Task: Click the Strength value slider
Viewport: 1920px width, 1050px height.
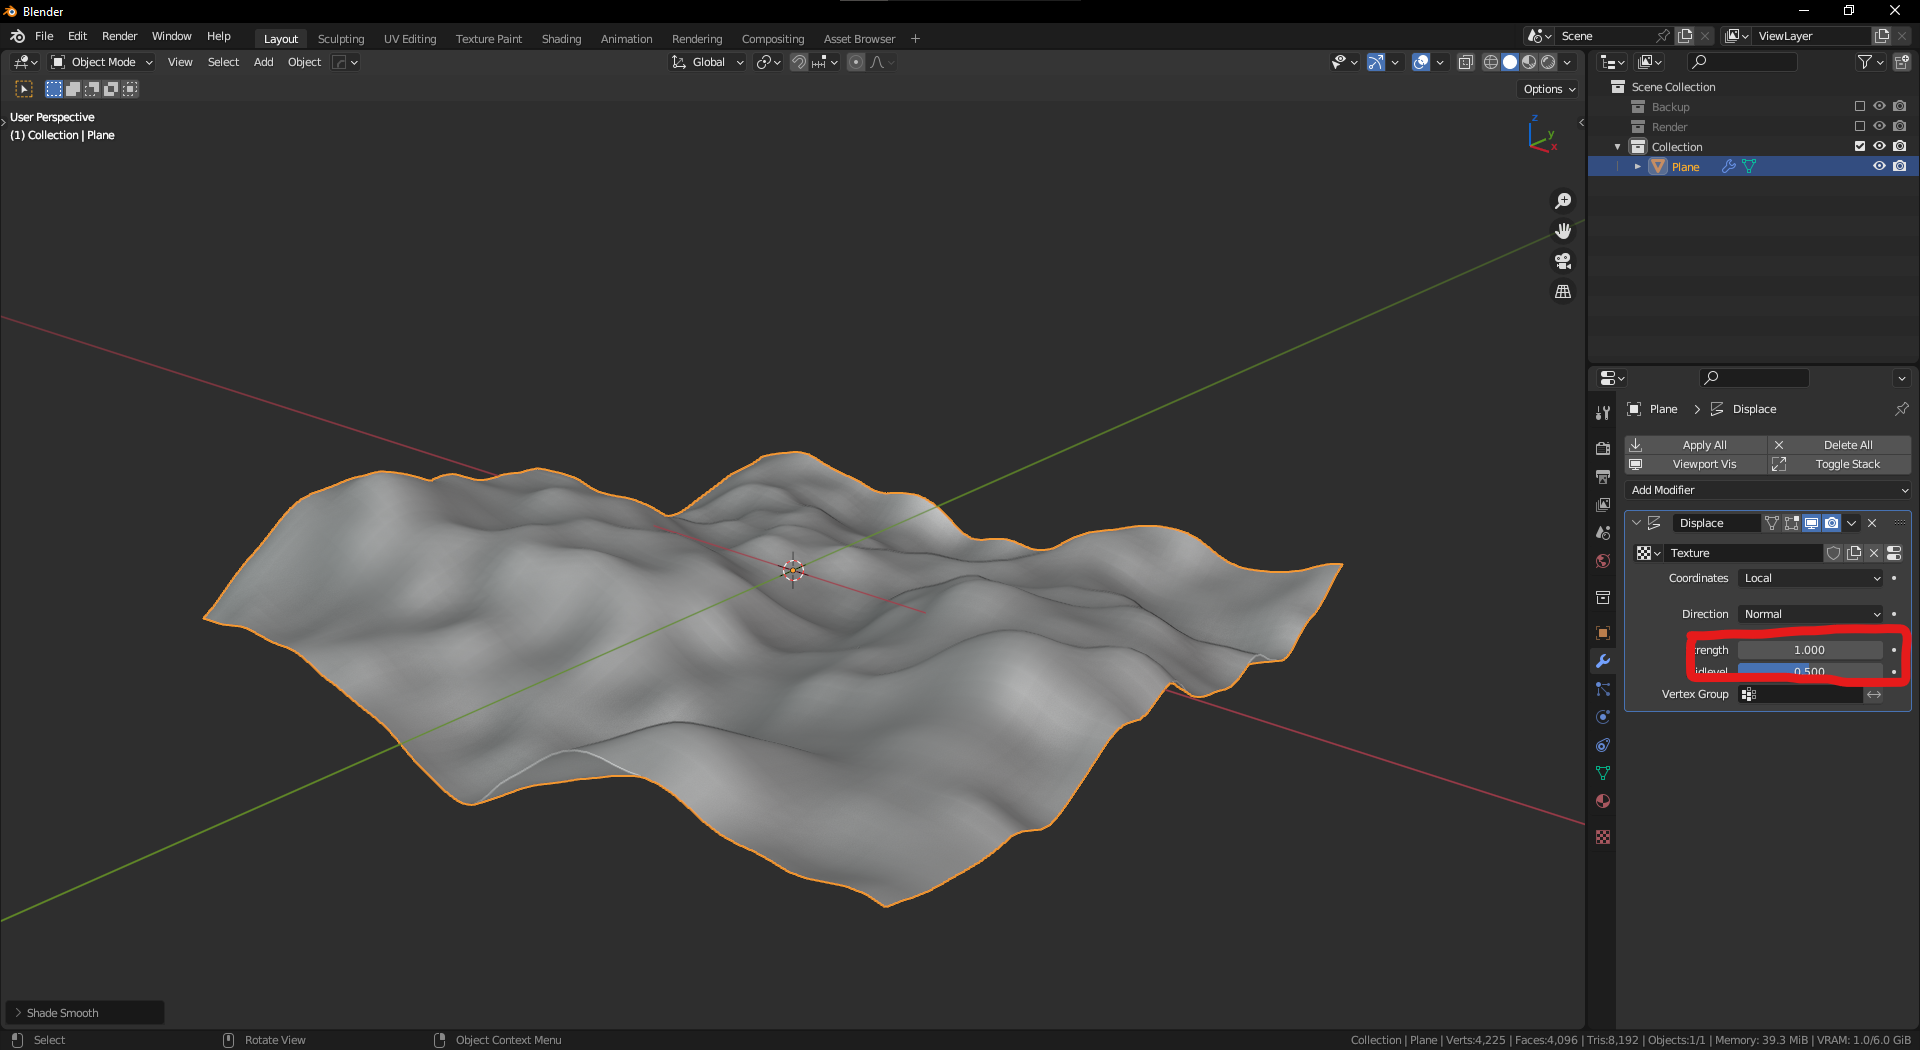Action: pos(1809,650)
